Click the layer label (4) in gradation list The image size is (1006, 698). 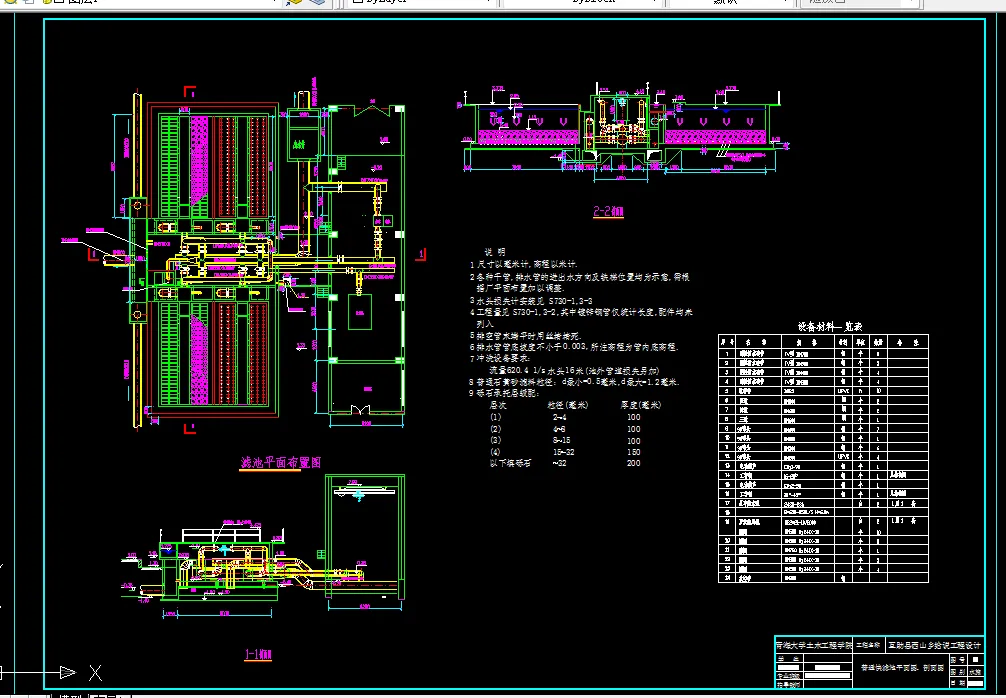495,452
